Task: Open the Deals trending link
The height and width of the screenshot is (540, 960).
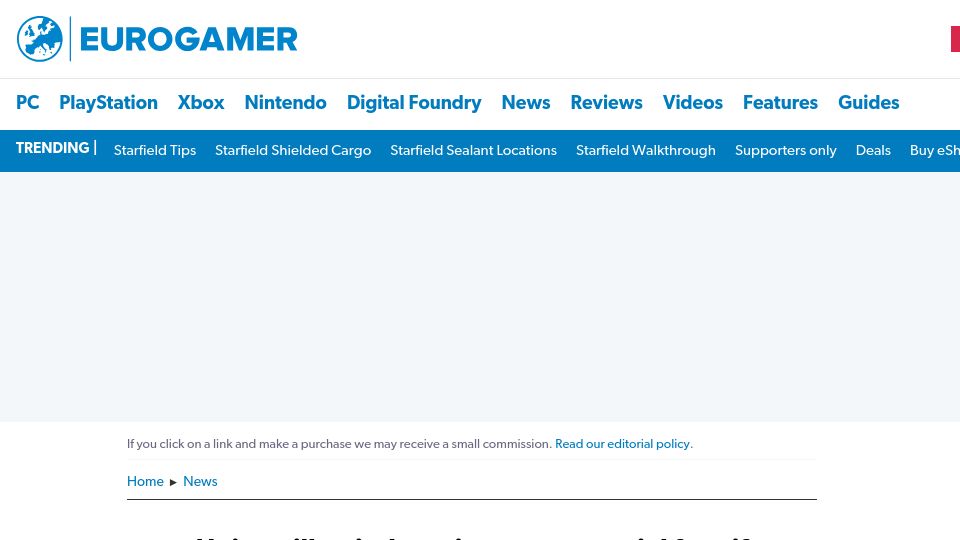Action: [873, 151]
